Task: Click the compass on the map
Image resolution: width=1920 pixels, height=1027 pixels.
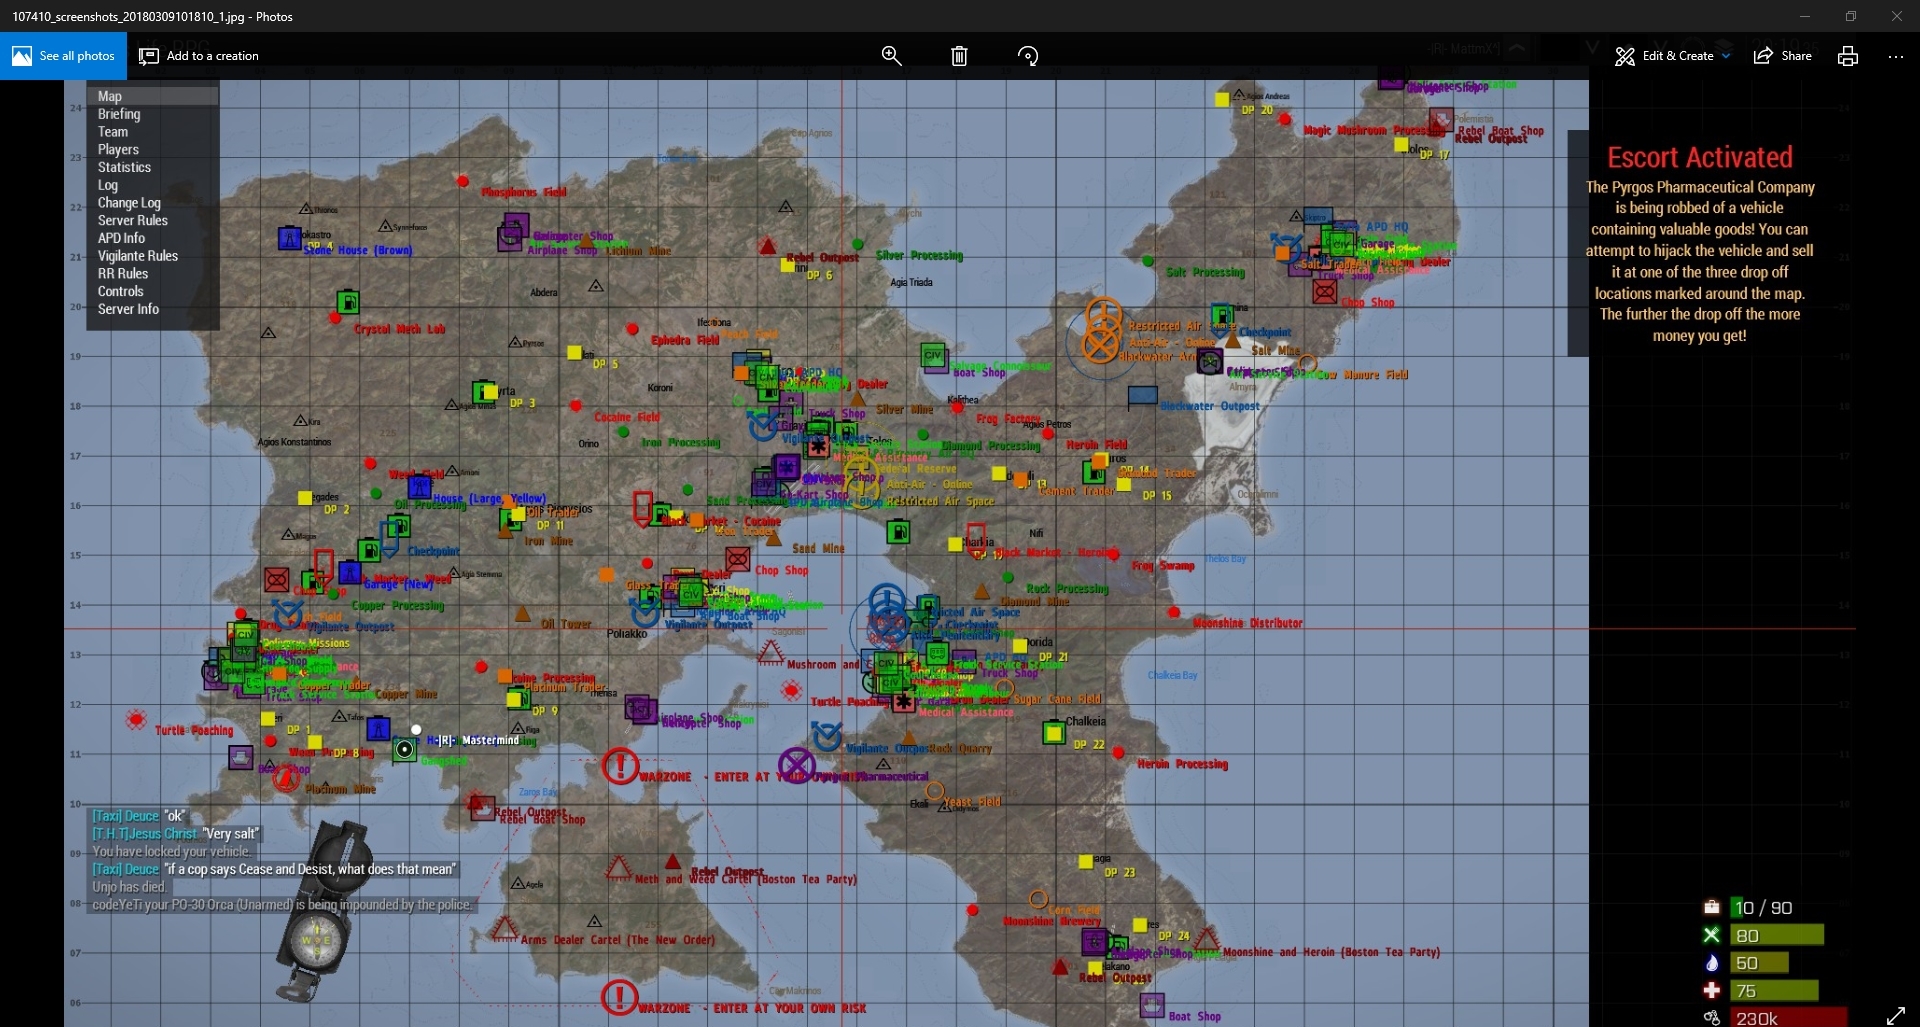Action: pyautogui.click(x=322, y=910)
